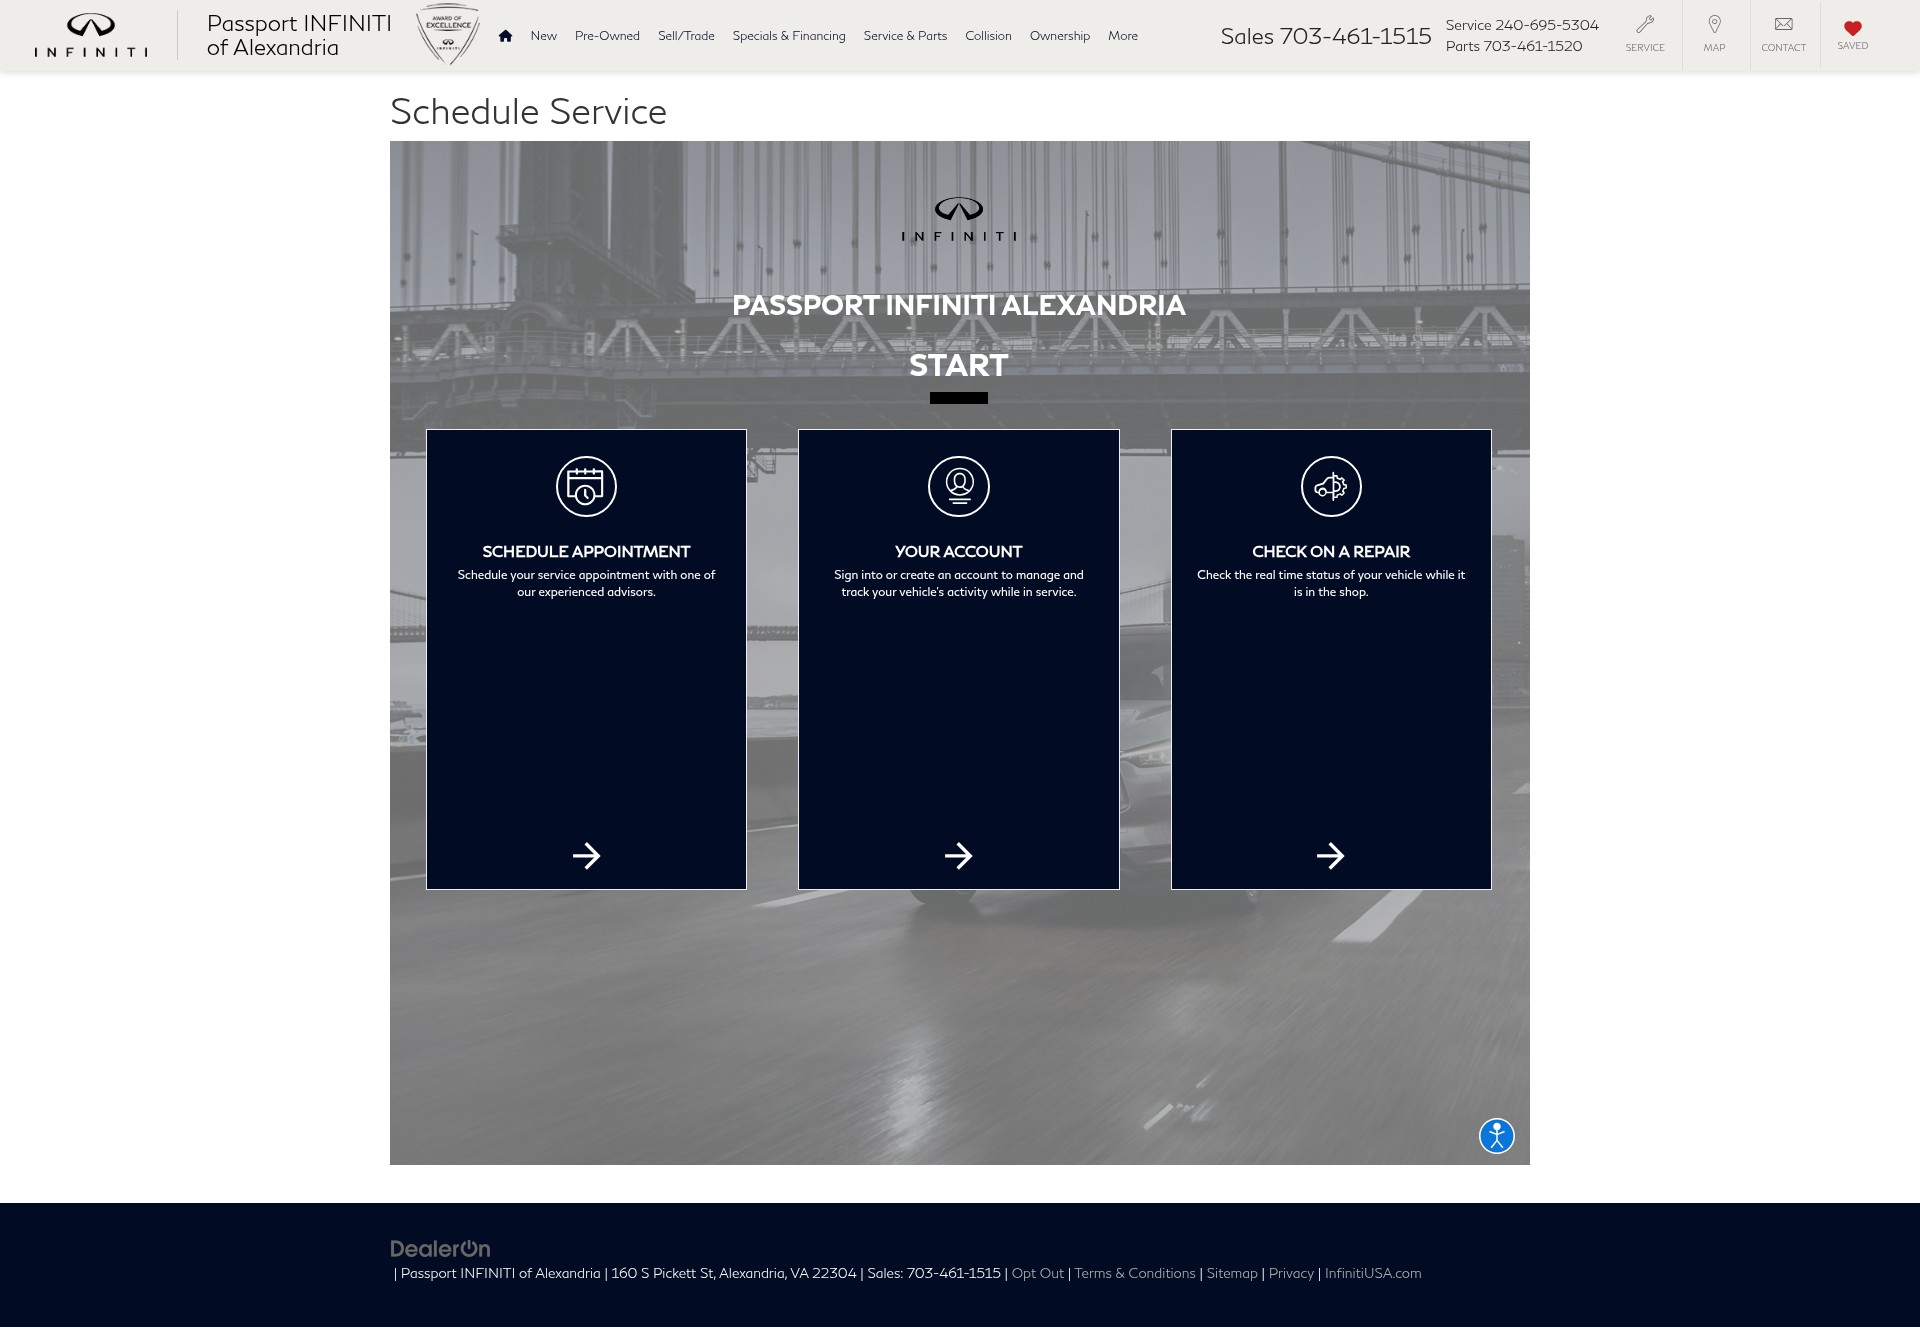Select SCHEDULE APPOINTMENT heading
The image size is (1920, 1331).
click(x=586, y=552)
